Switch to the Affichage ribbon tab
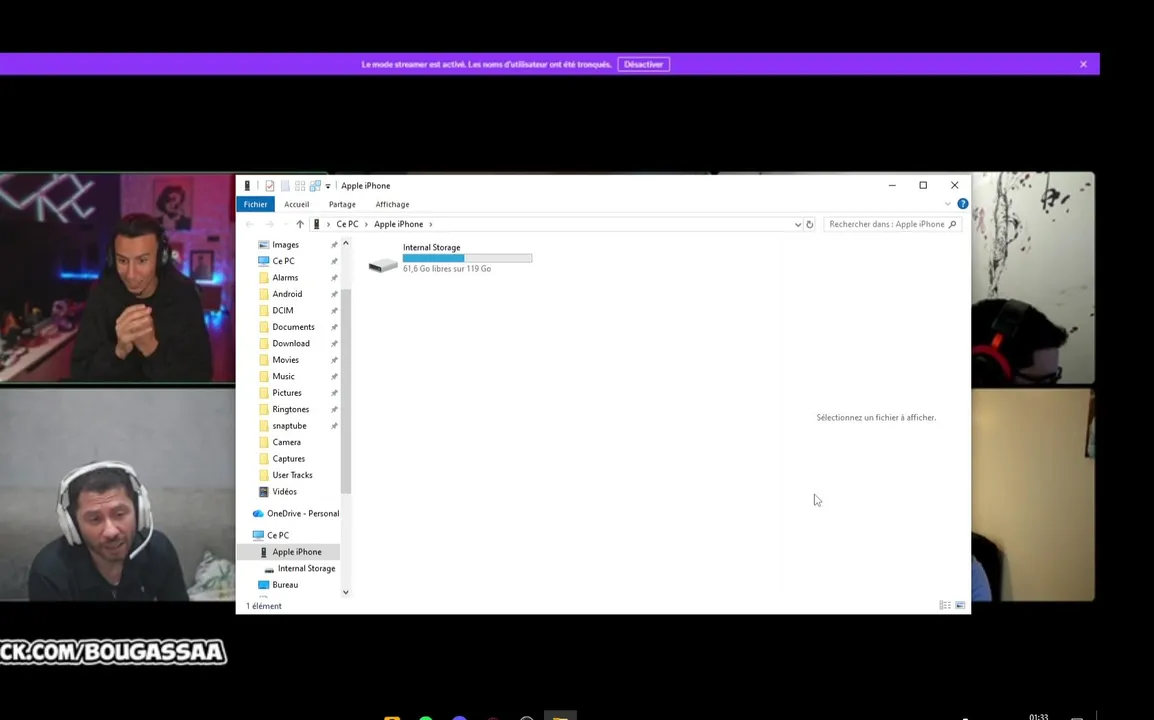Image resolution: width=1154 pixels, height=720 pixels. coord(392,205)
